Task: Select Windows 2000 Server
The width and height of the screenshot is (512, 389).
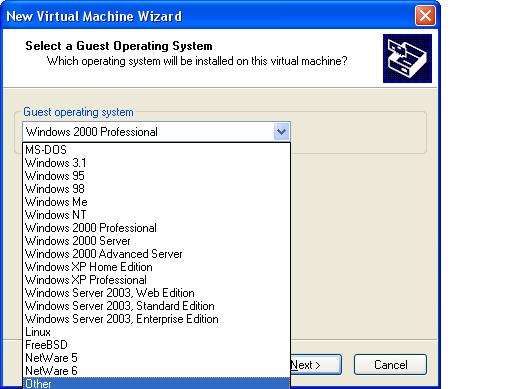Action: coord(157,241)
